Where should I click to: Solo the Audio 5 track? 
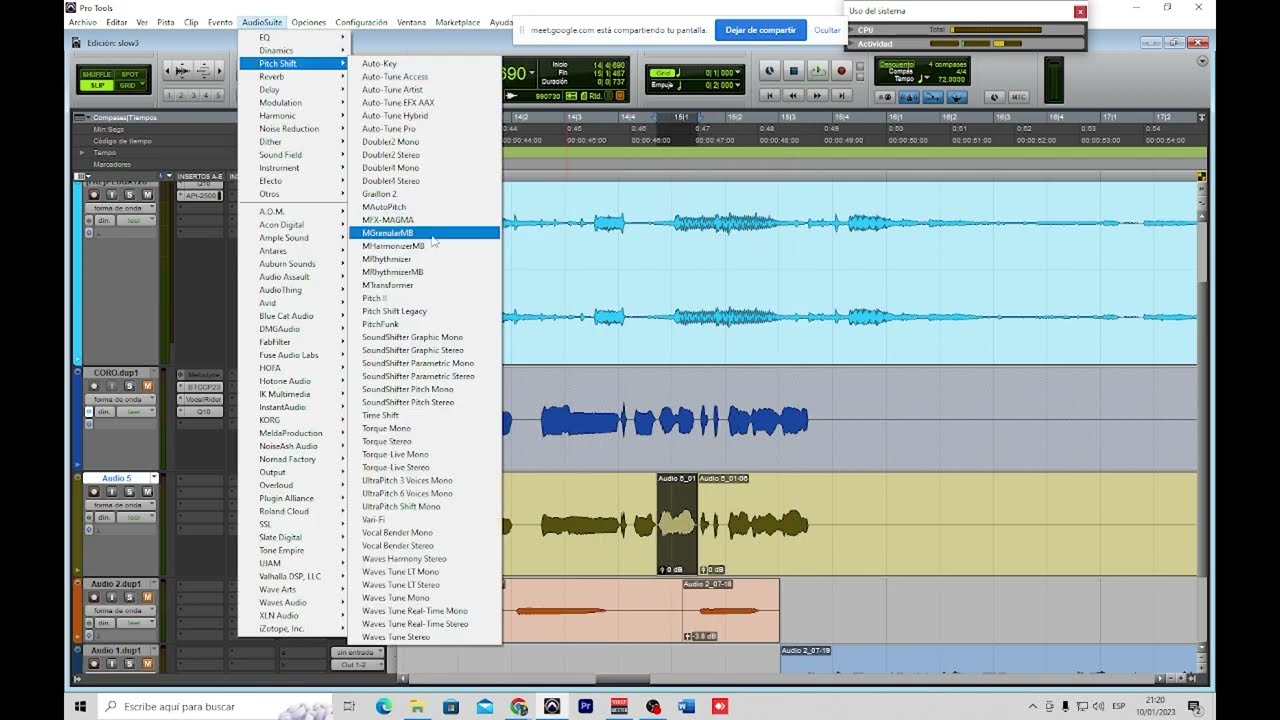pos(131,491)
